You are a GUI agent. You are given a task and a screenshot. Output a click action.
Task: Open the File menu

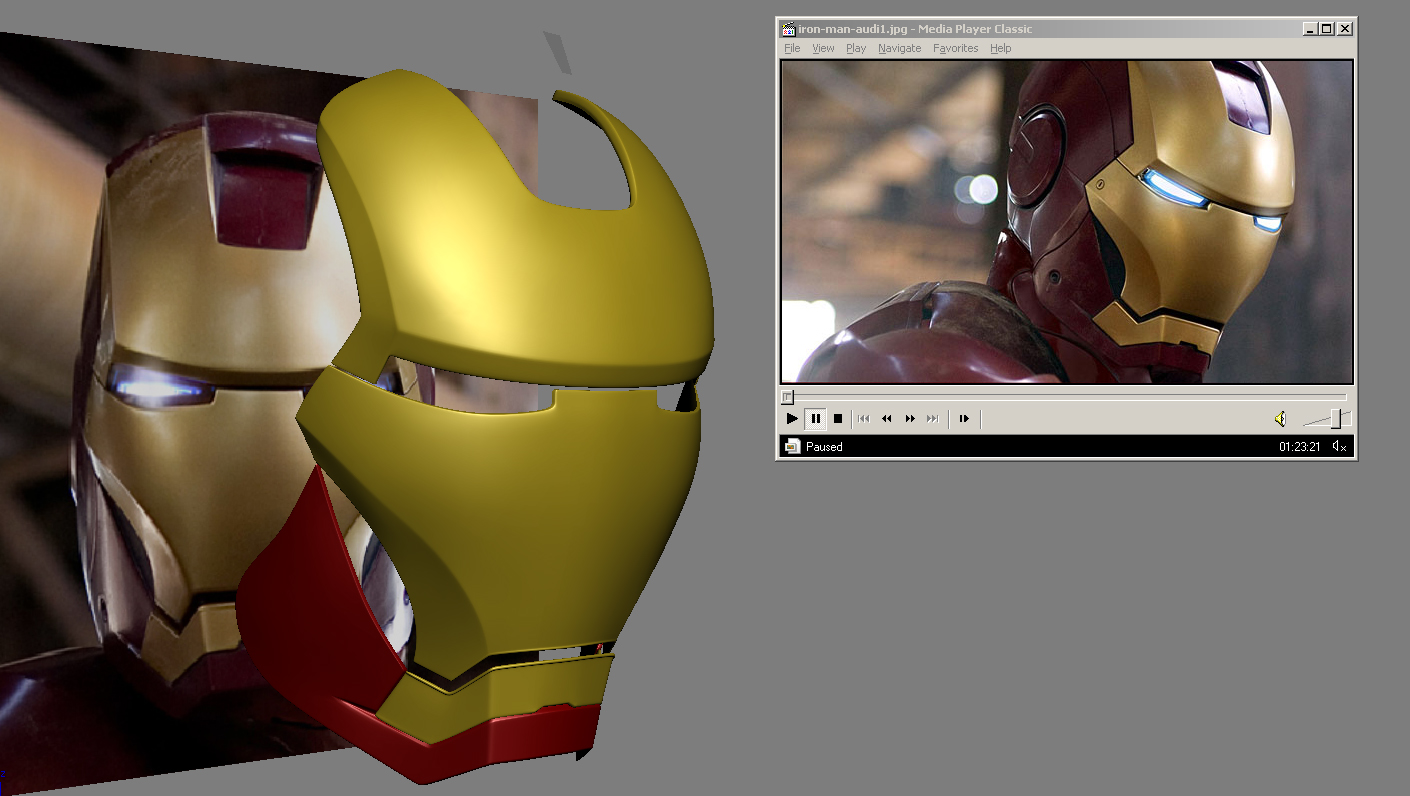tap(792, 48)
